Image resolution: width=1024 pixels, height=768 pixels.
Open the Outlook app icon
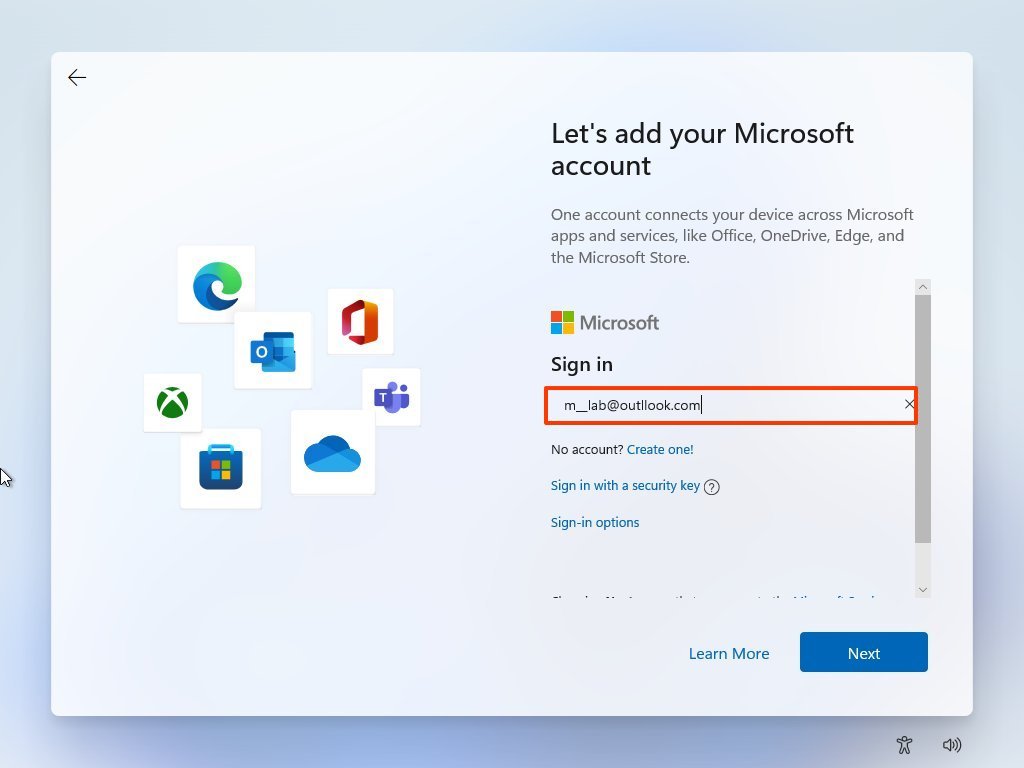tap(273, 351)
